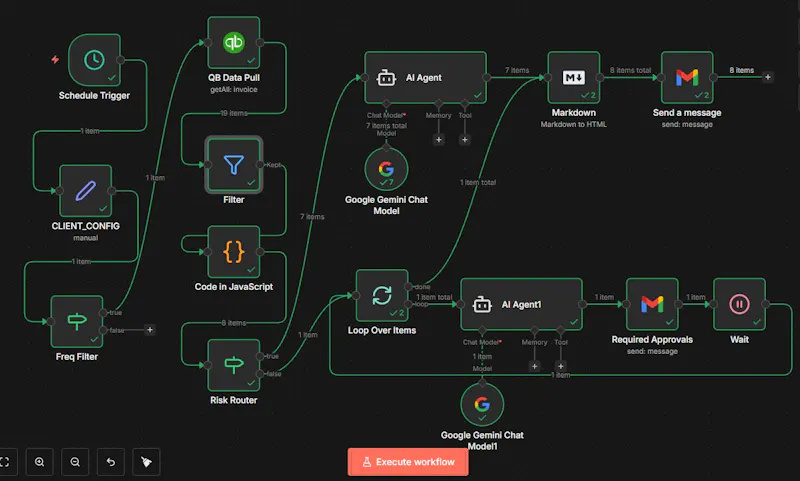Select the CLIENT_CONFIG pencil node

tap(86, 191)
